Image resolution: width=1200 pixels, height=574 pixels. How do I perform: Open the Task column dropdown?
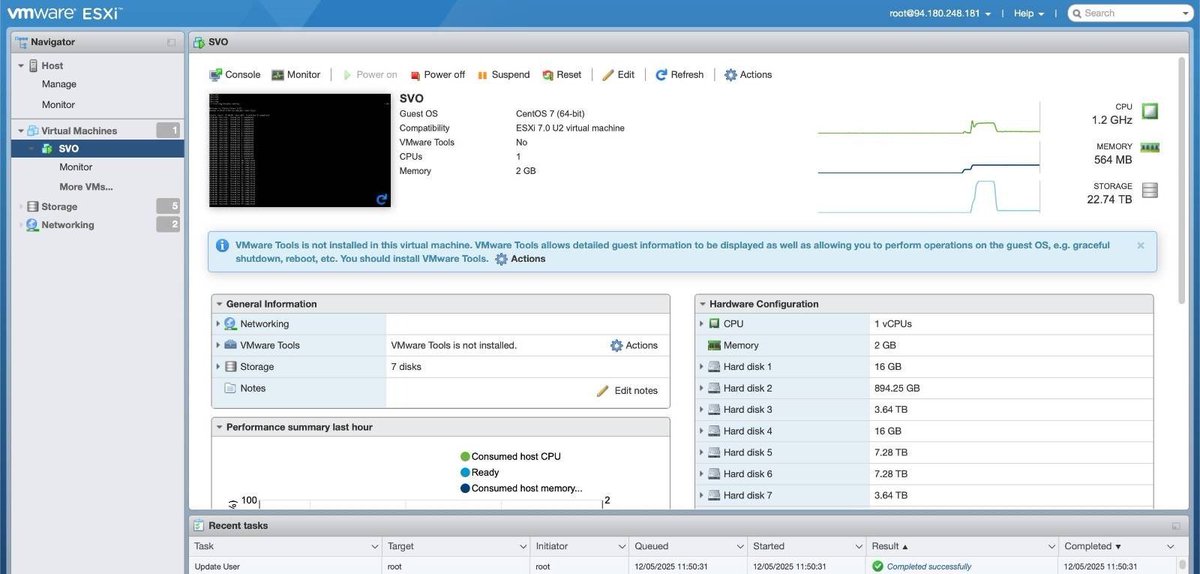pos(373,547)
